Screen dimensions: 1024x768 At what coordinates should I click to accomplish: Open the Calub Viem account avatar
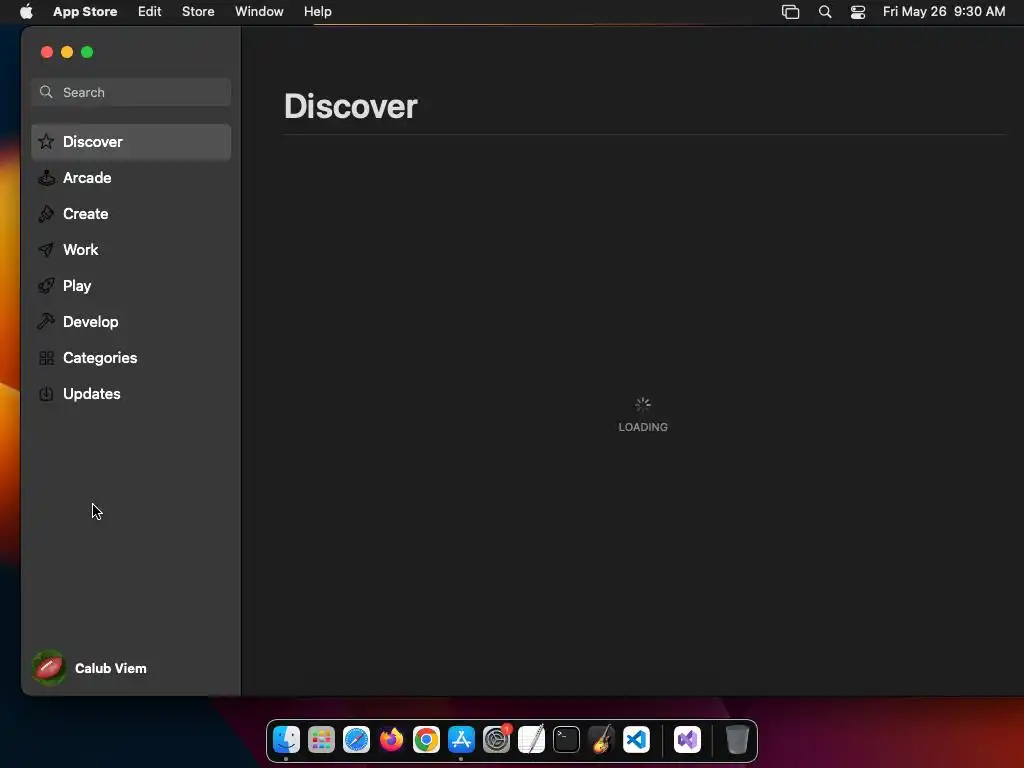pos(49,668)
